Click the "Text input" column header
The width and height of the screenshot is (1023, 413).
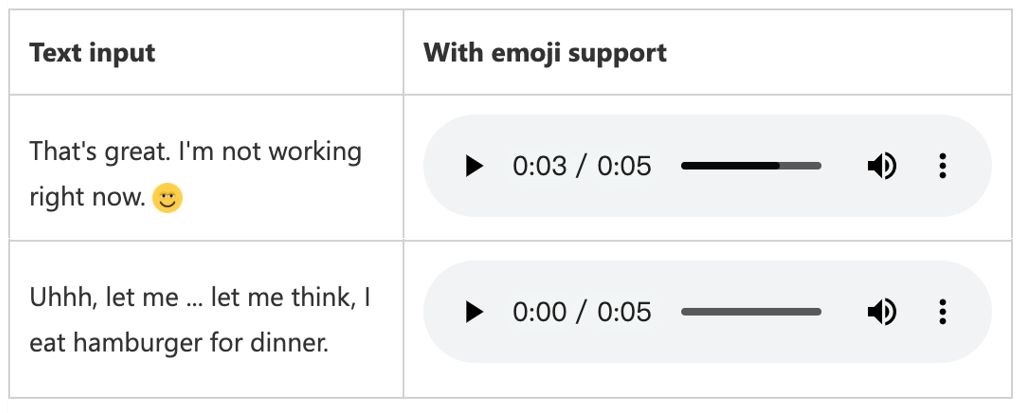click(92, 52)
